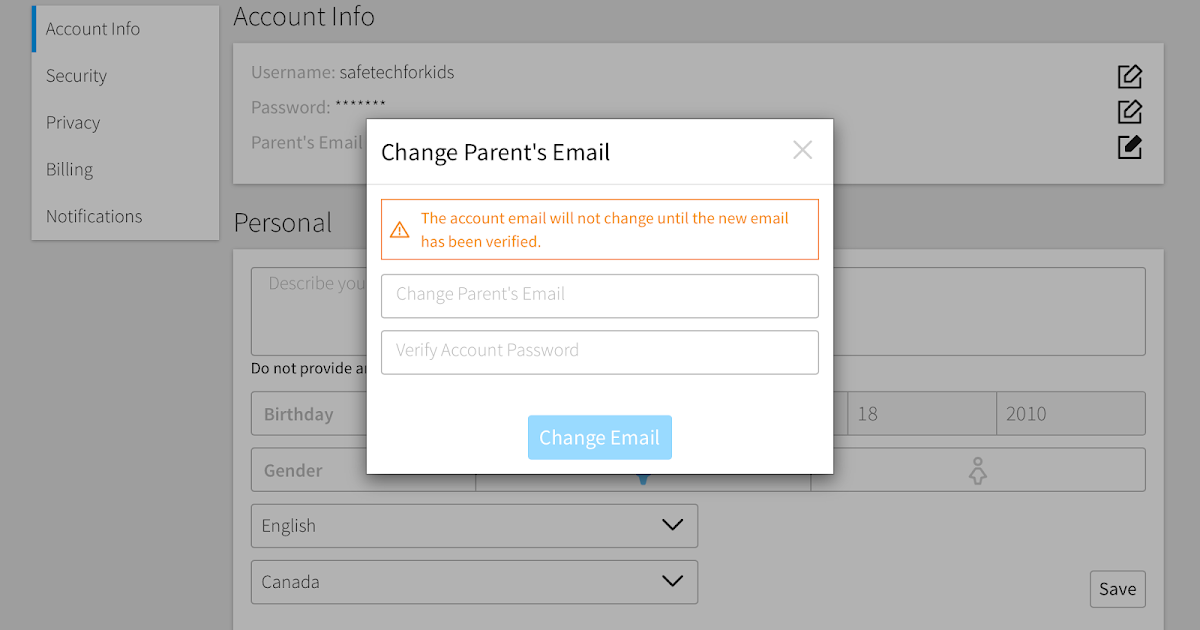This screenshot has height=630, width=1200.
Task: Open the birthday day 18 dropdown
Action: click(x=921, y=414)
